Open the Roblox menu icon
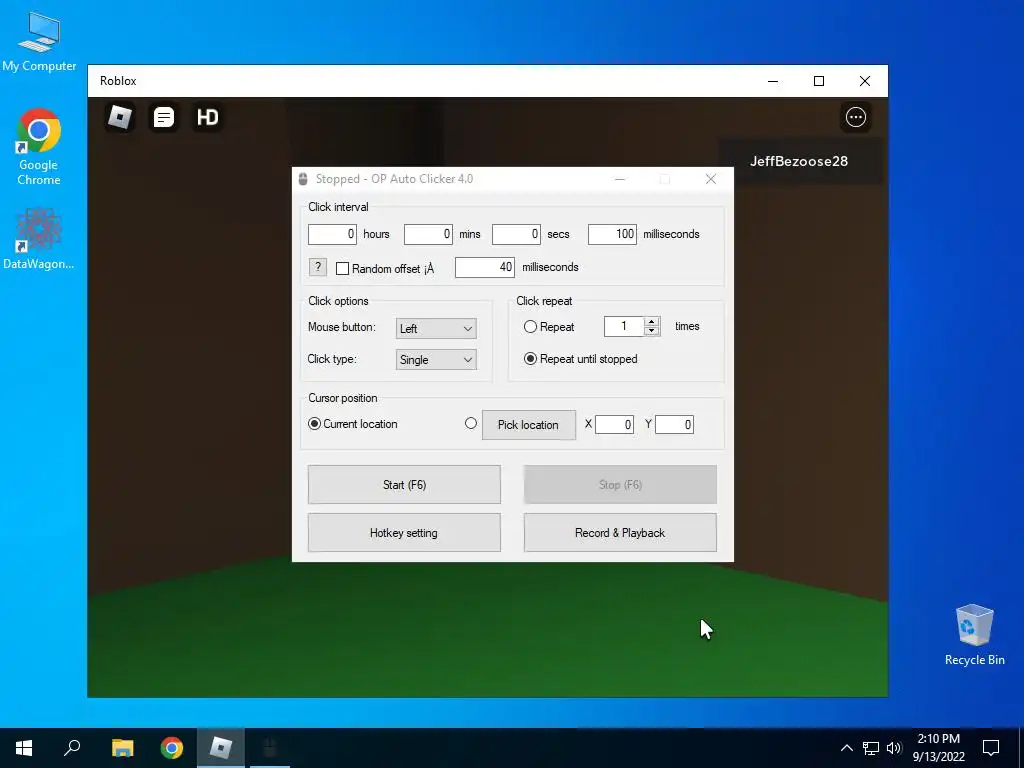This screenshot has height=768, width=1024. pyautogui.click(x=120, y=118)
